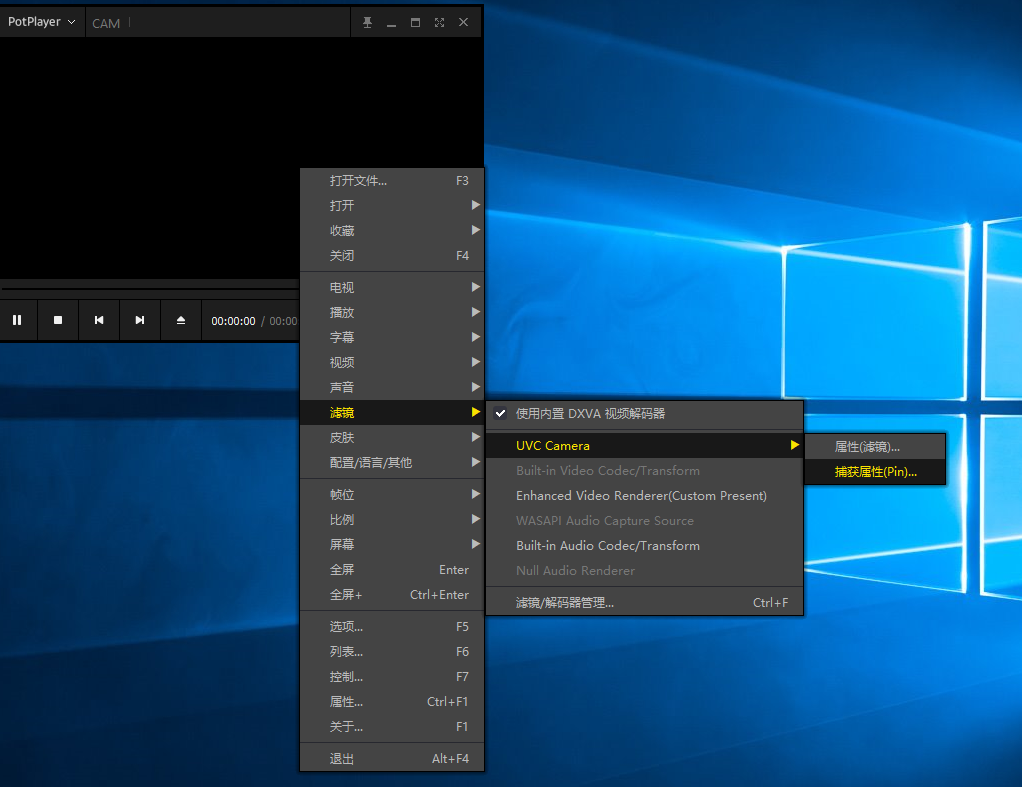Open 滤镜/解码器管理... dialog

tap(564, 603)
